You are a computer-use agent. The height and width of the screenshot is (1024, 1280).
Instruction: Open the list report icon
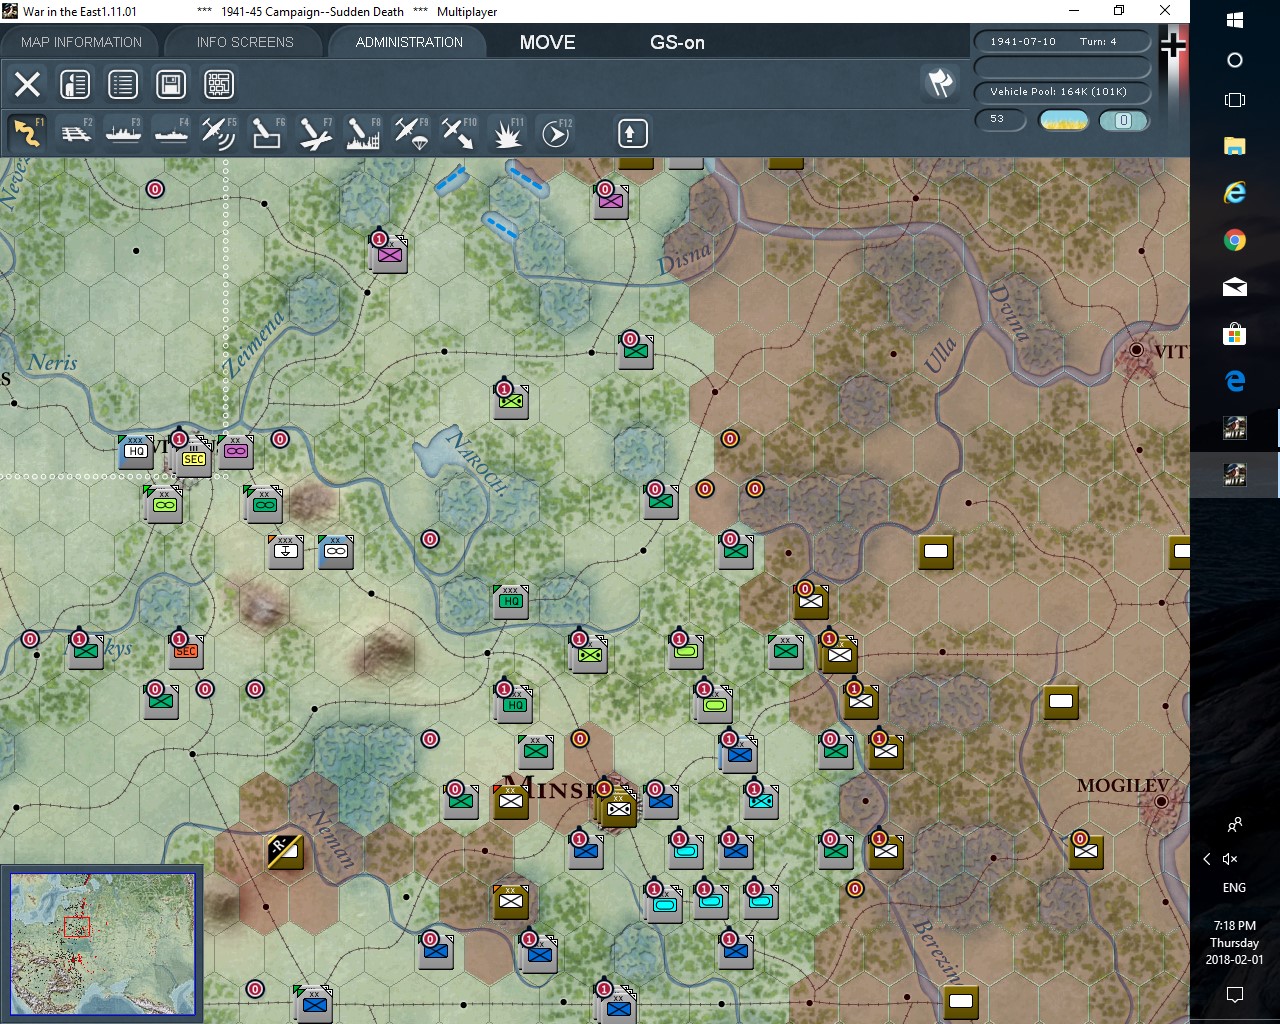(x=123, y=84)
